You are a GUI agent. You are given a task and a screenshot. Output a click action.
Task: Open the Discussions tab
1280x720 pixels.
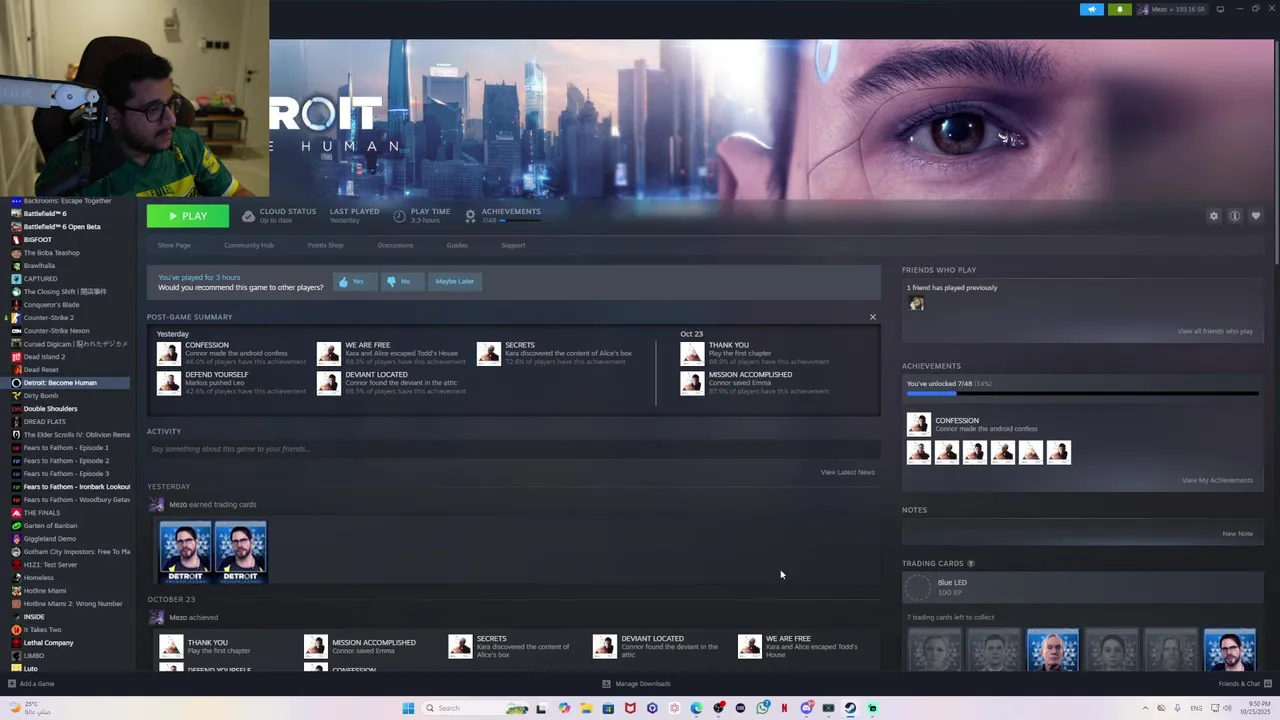click(x=395, y=245)
